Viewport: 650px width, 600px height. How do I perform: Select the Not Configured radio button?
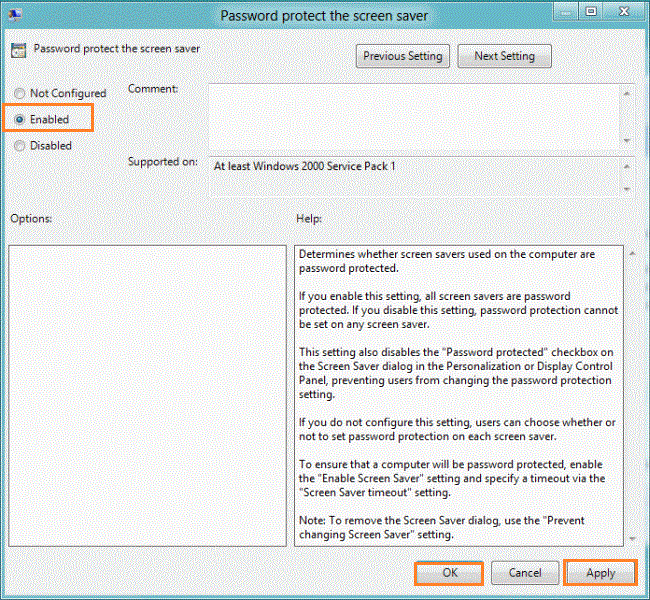coord(19,93)
